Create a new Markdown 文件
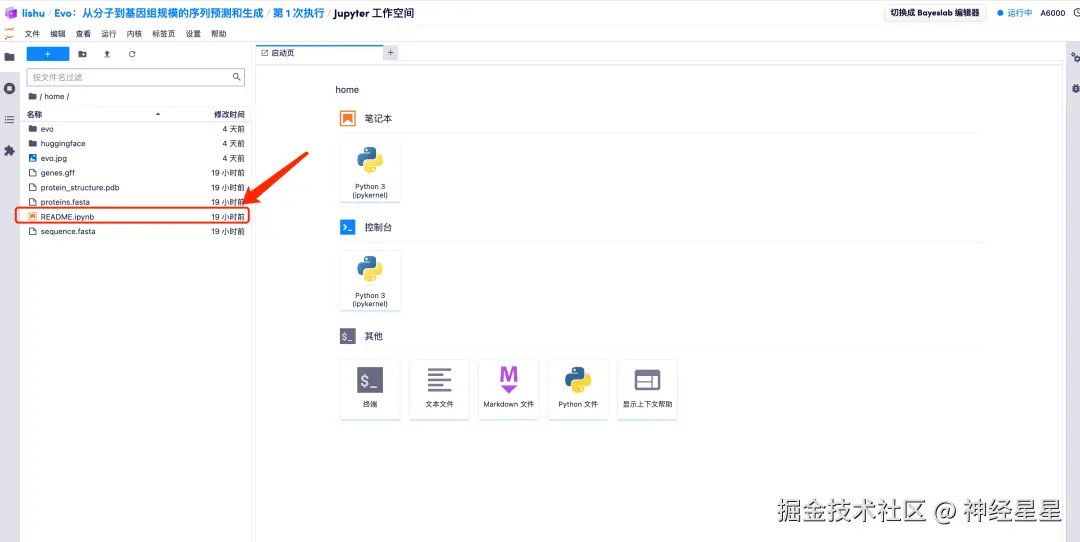This screenshot has width=1080, height=542. click(x=509, y=388)
